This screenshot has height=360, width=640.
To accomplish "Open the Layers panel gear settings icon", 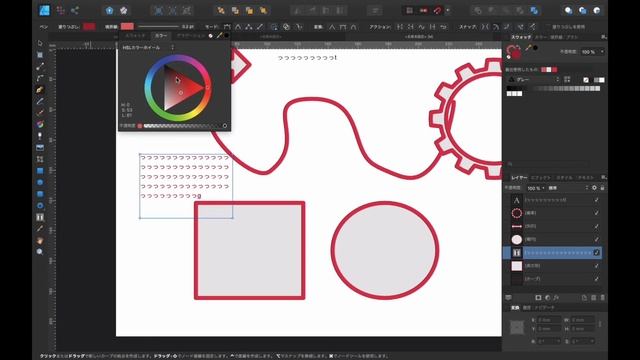I will [x=594, y=188].
